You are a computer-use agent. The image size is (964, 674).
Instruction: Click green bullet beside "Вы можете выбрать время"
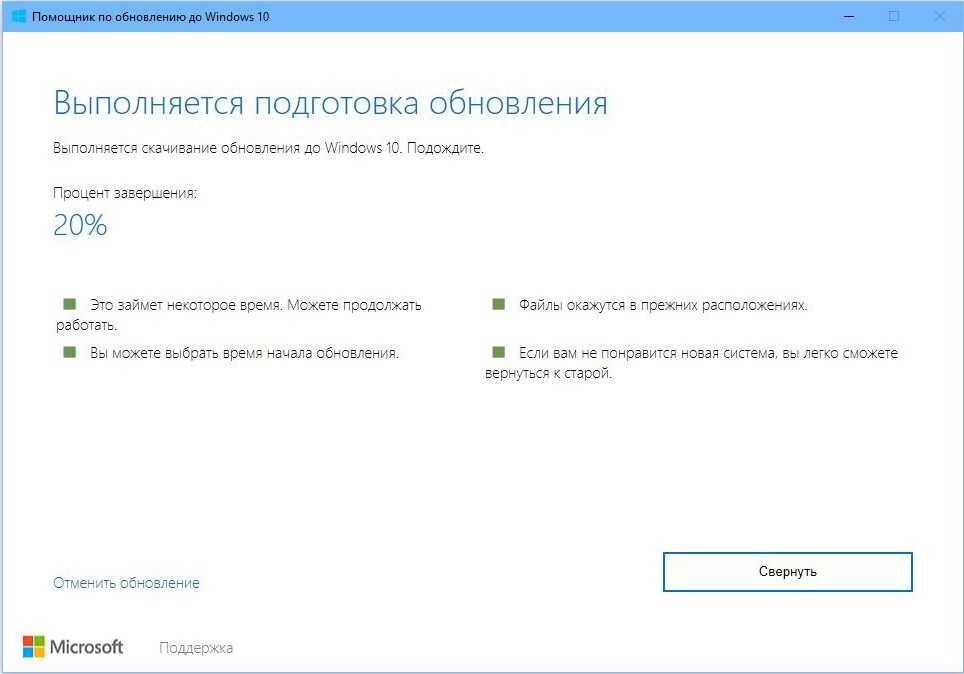69,352
